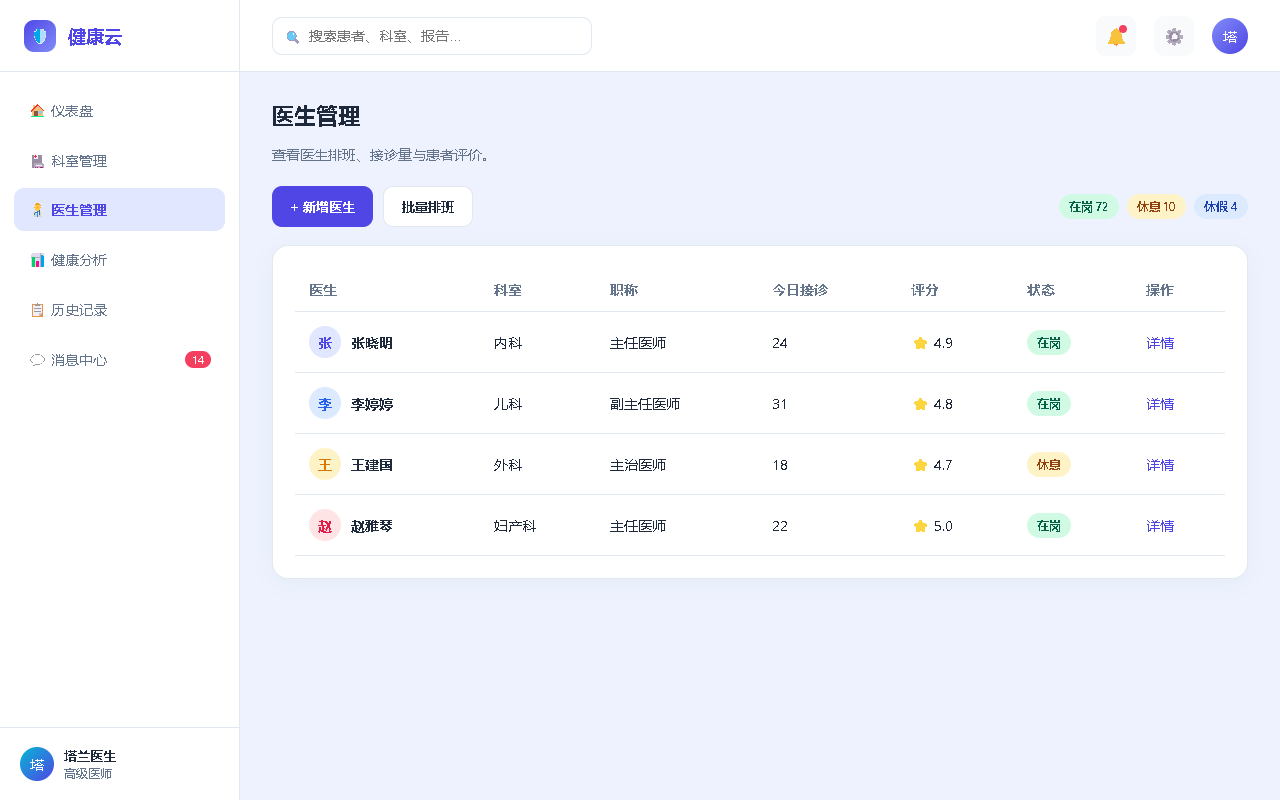Click the 休假 4 status chip

click(x=1221, y=207)
